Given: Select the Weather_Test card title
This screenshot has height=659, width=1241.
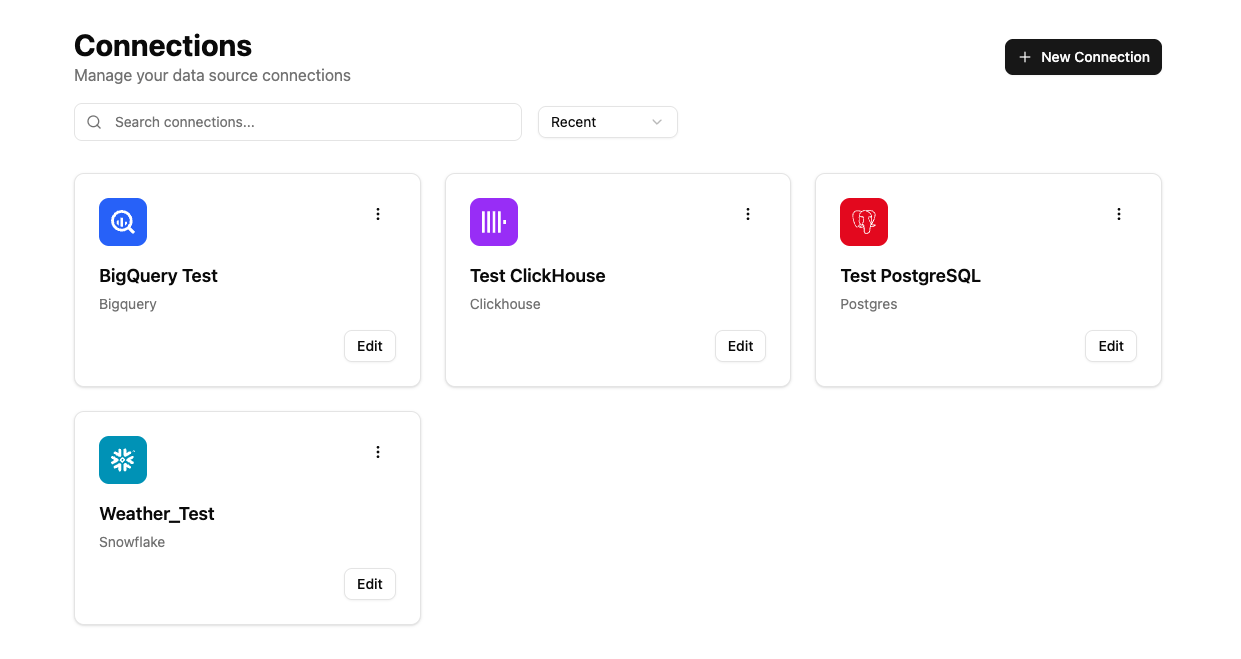Looking at the screenshot, I should pyautogui.click(x=157, y=514).
